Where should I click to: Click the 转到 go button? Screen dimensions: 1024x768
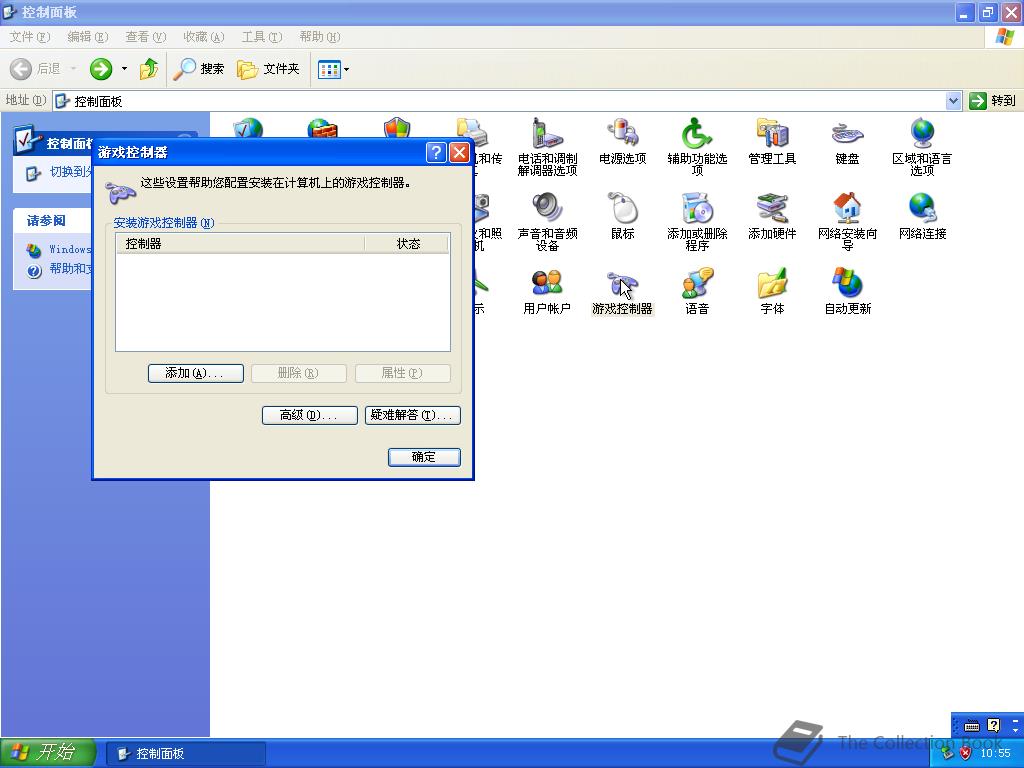coord(993,101)
